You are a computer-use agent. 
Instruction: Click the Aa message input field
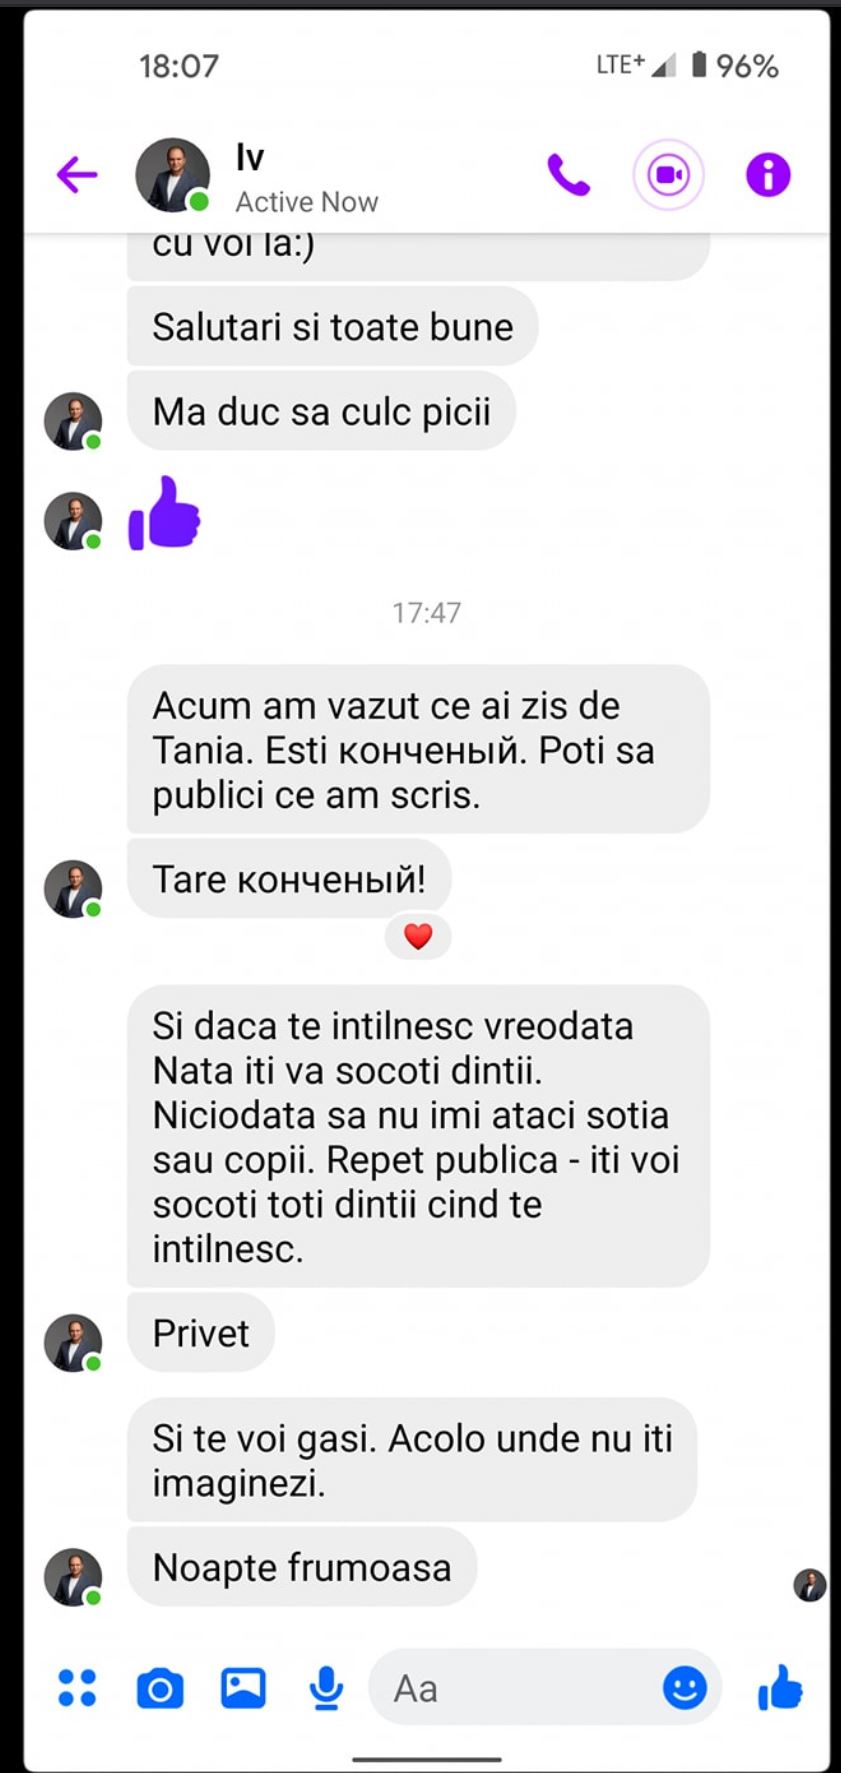515,1688
